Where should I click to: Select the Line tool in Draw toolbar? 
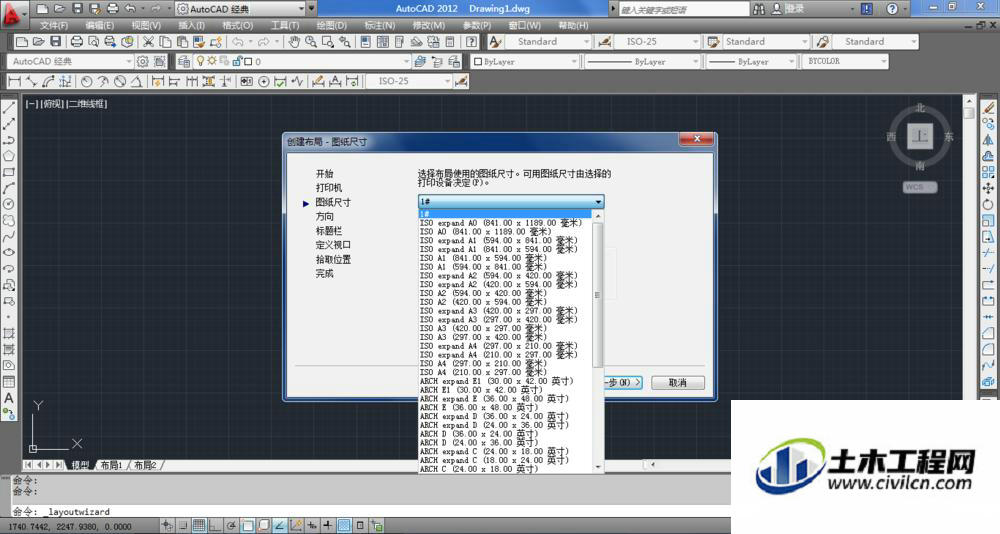[9, 108]
